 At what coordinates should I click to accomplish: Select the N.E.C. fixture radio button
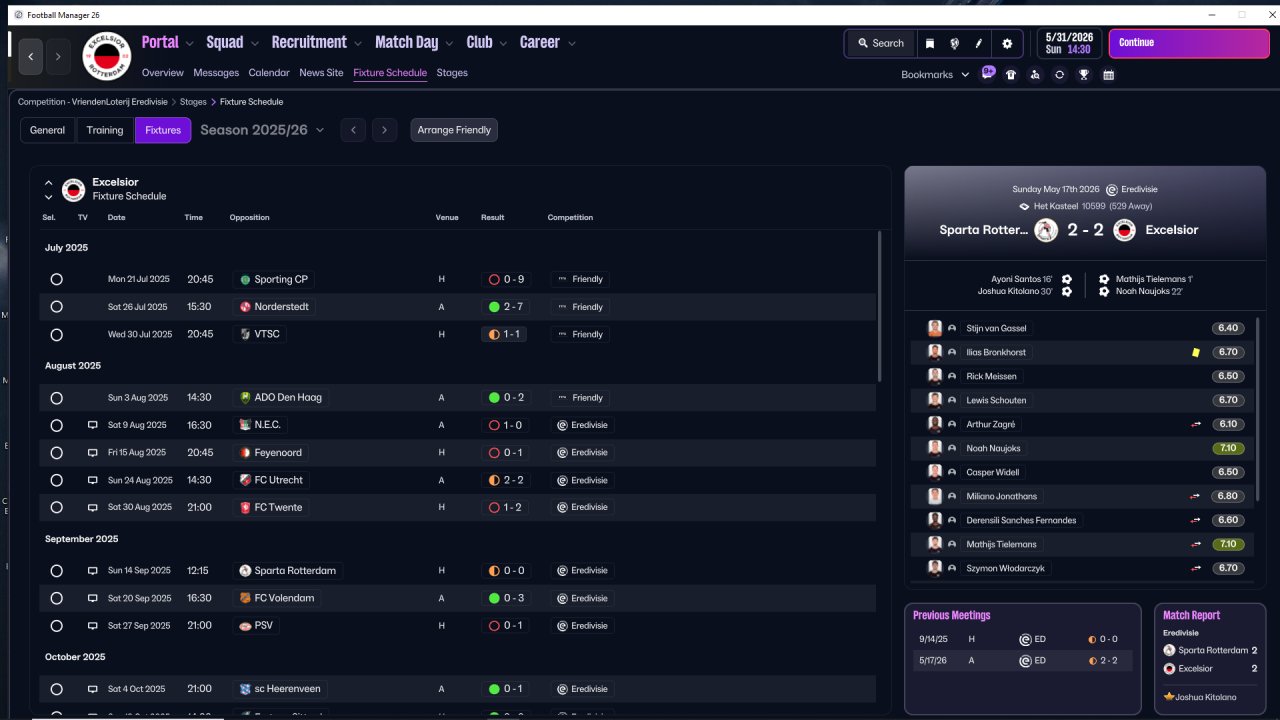point(56,425)
